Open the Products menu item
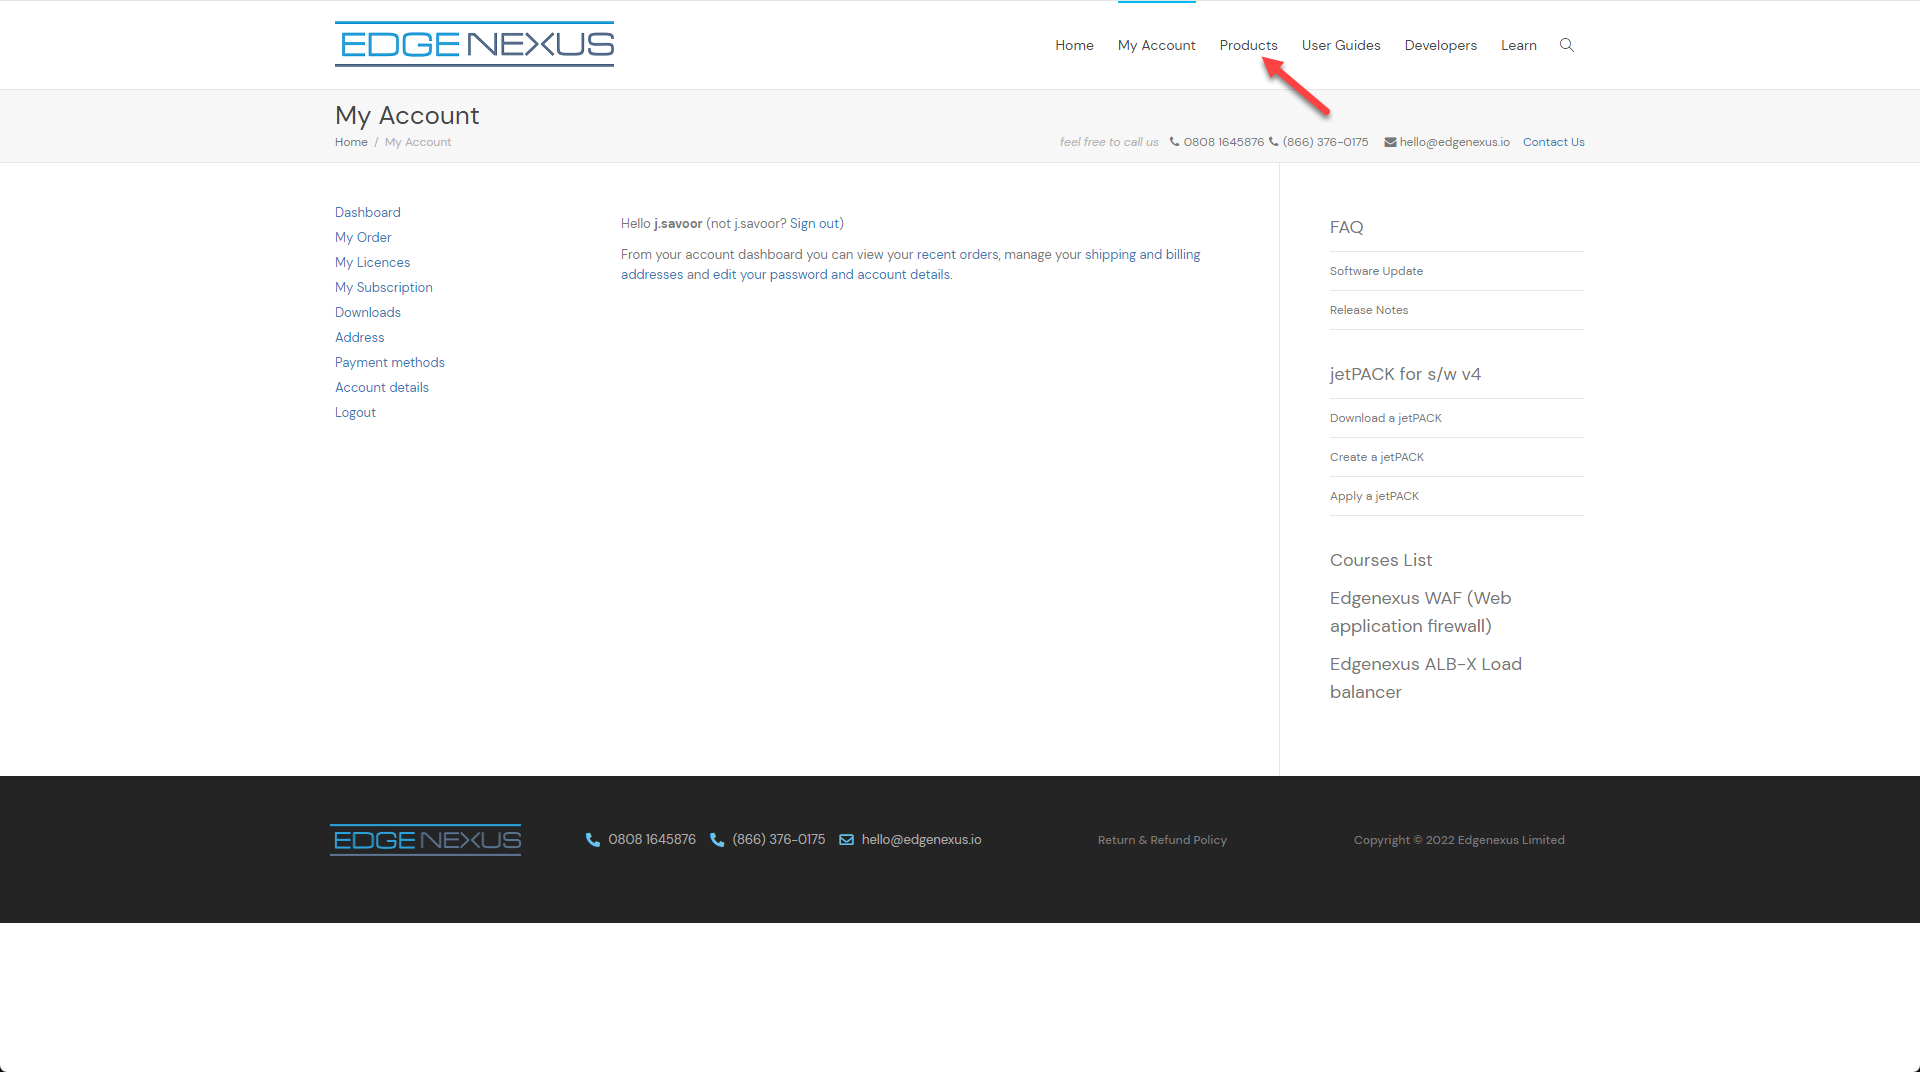 (1248, 45)
